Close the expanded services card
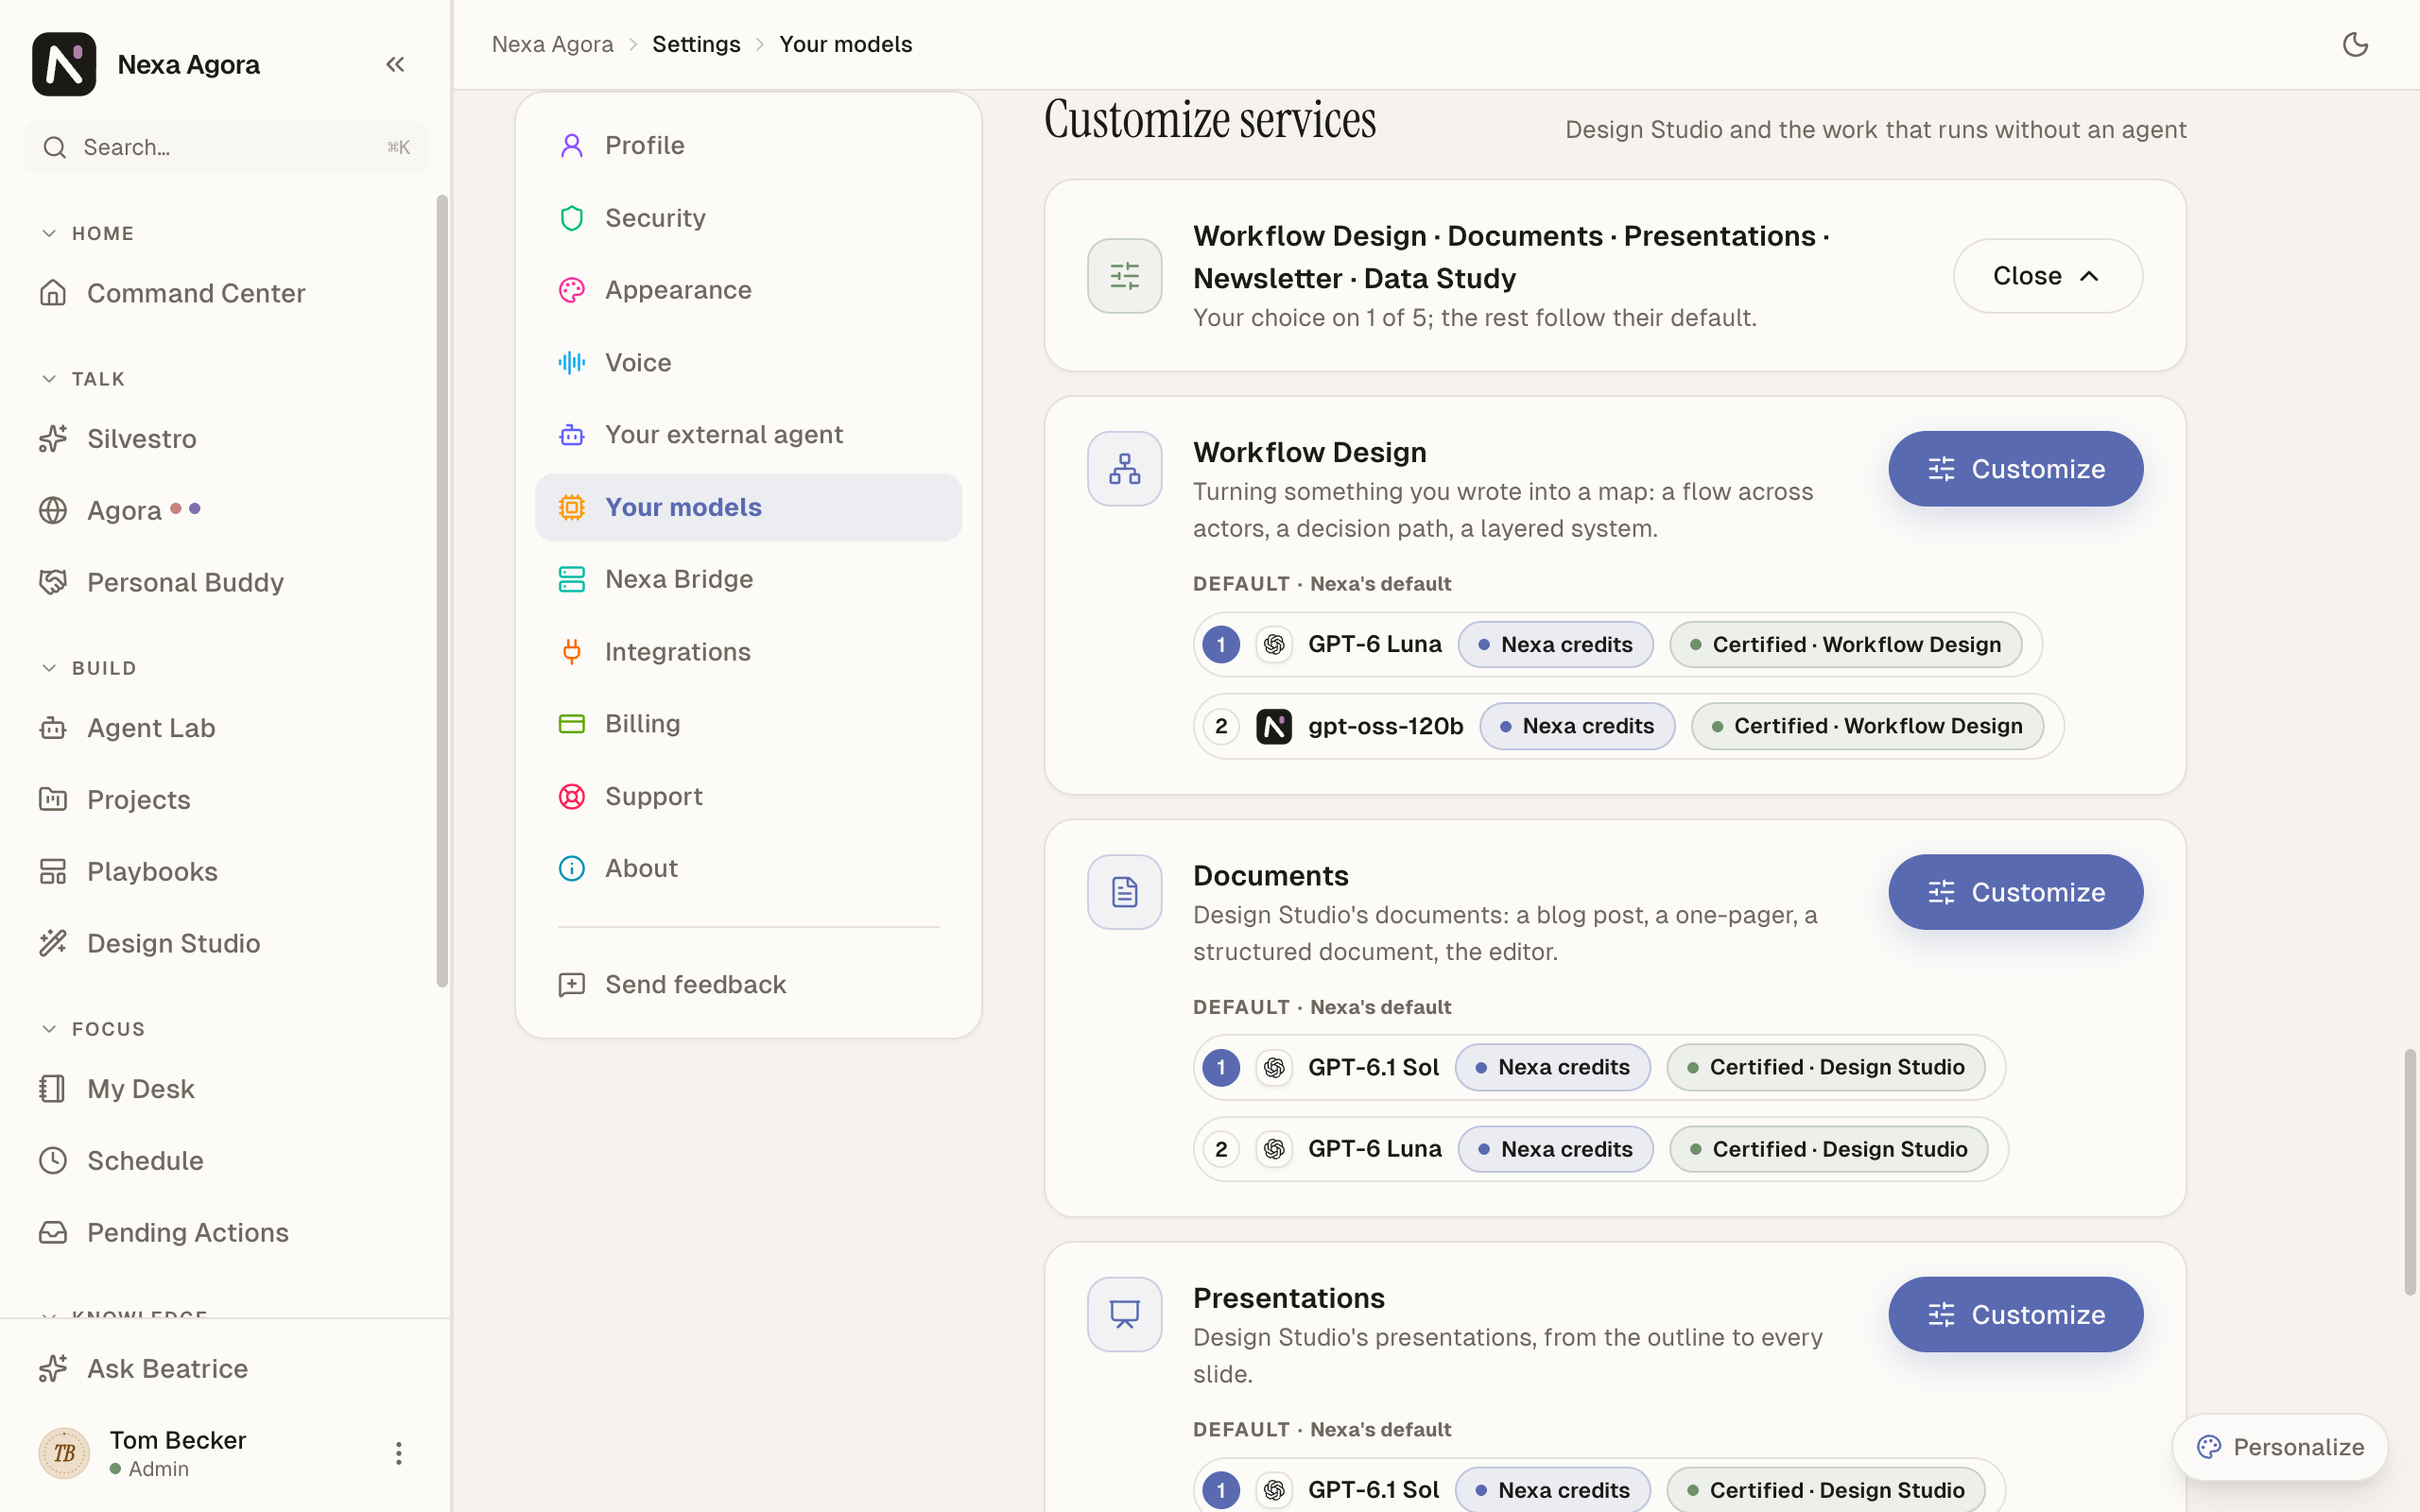The image size is (2420, 1512). coord(2047,276)
